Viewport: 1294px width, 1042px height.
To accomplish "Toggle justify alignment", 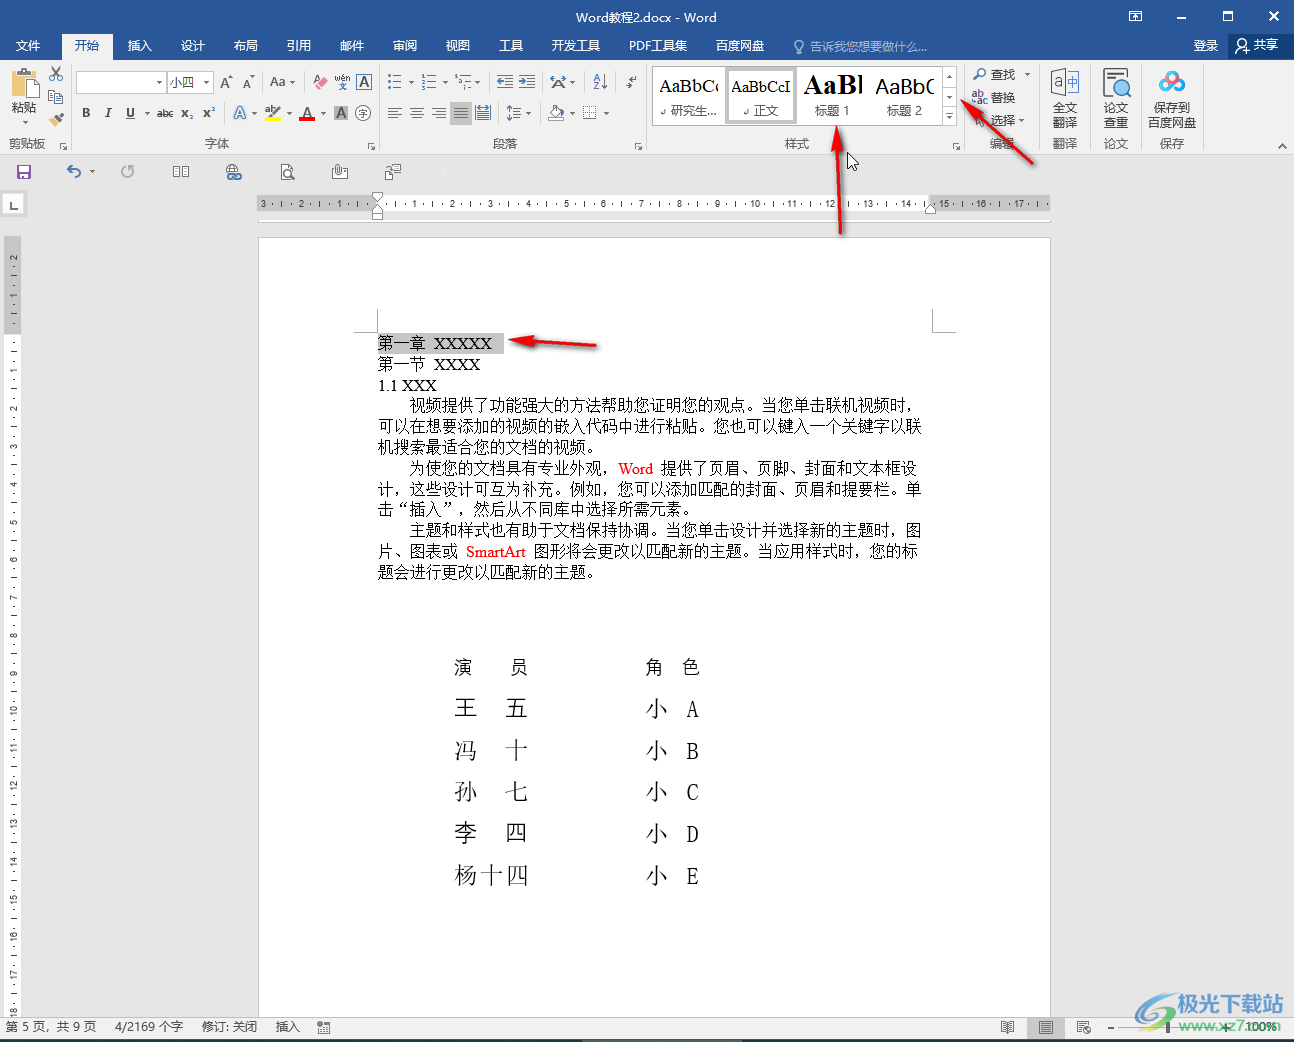I will (x=461, y=113).
